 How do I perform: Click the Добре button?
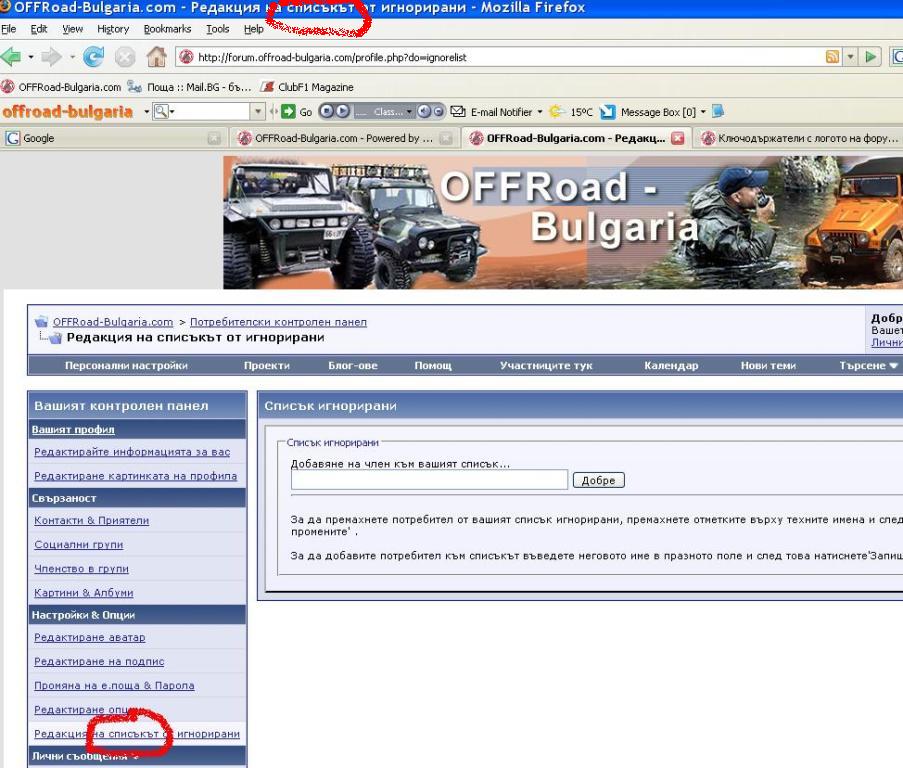(x=598, y=480)
